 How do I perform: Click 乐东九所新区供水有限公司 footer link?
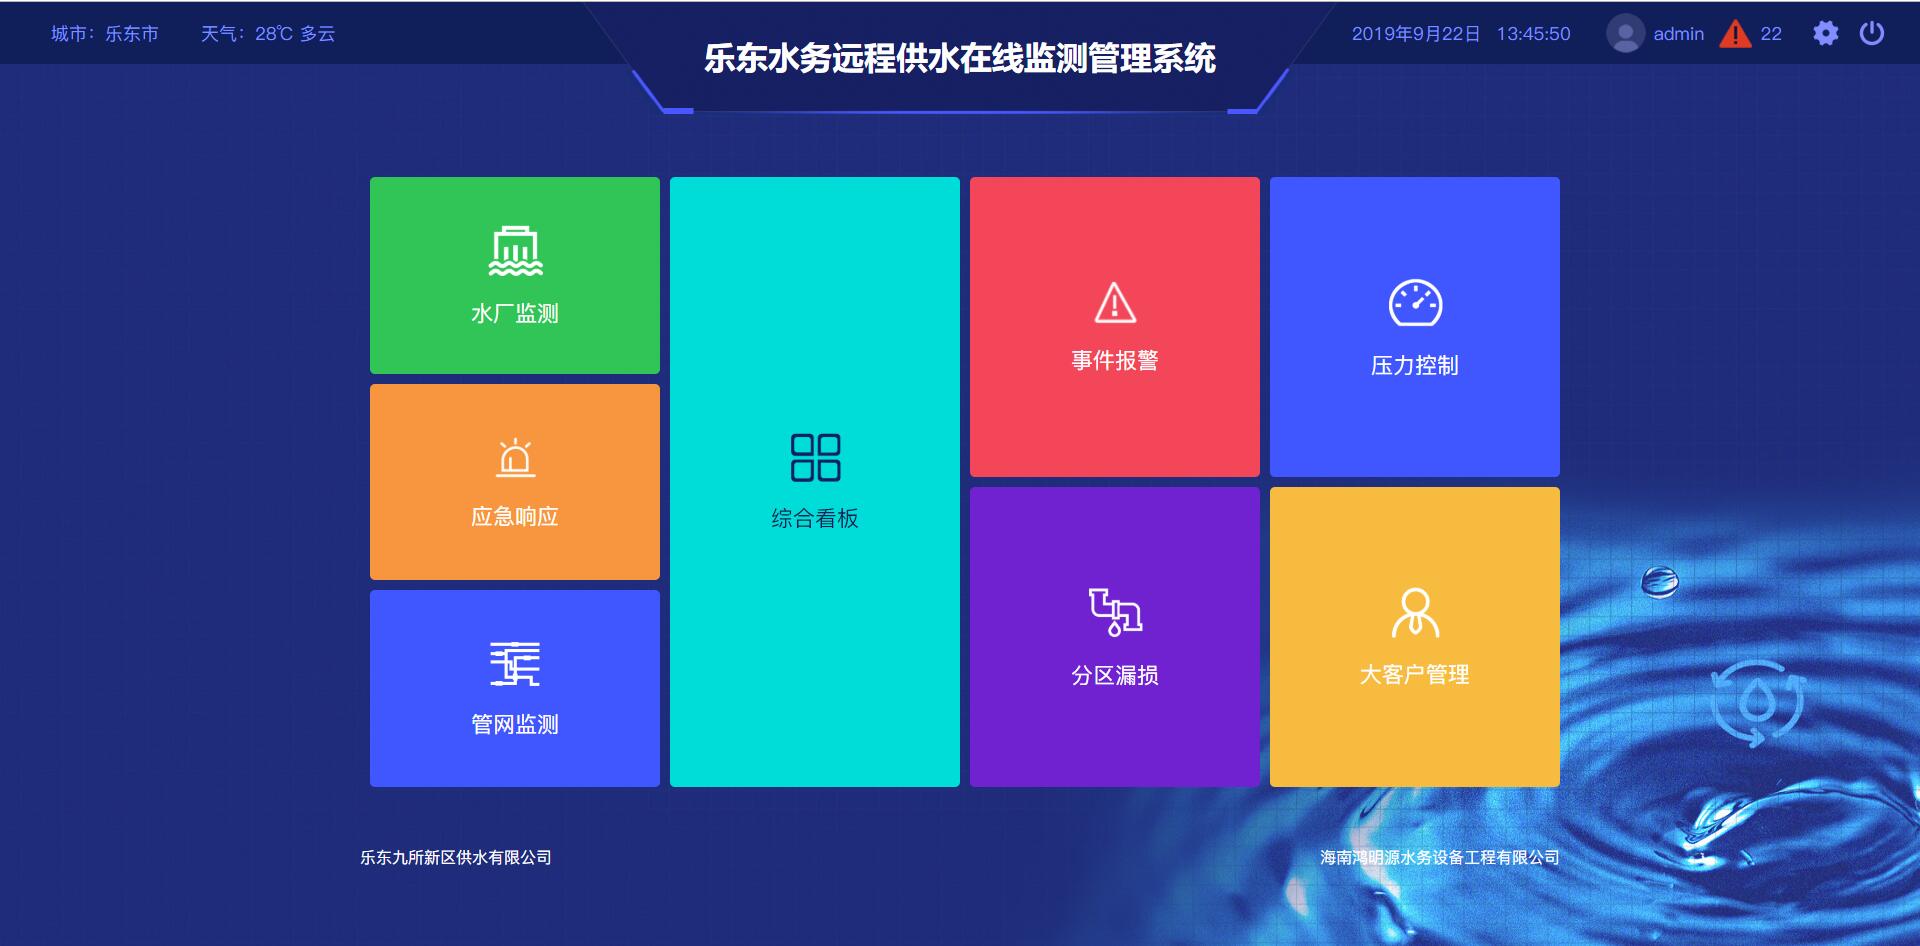click(x=457, y=857)
